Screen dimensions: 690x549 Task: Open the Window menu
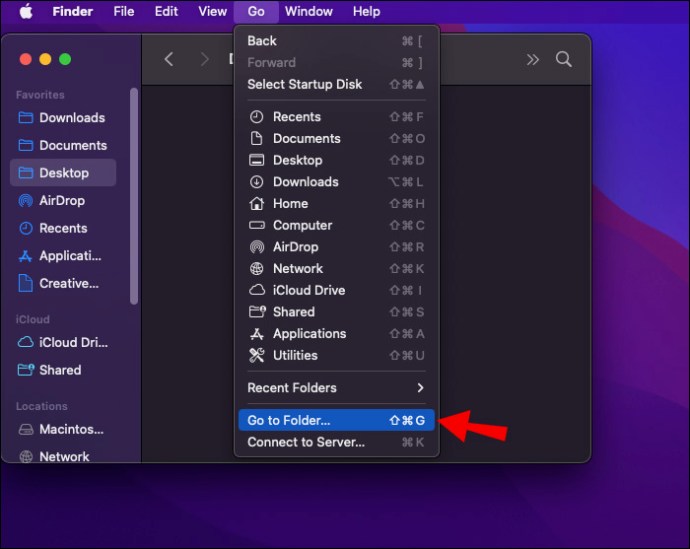(x=308, y=11)
